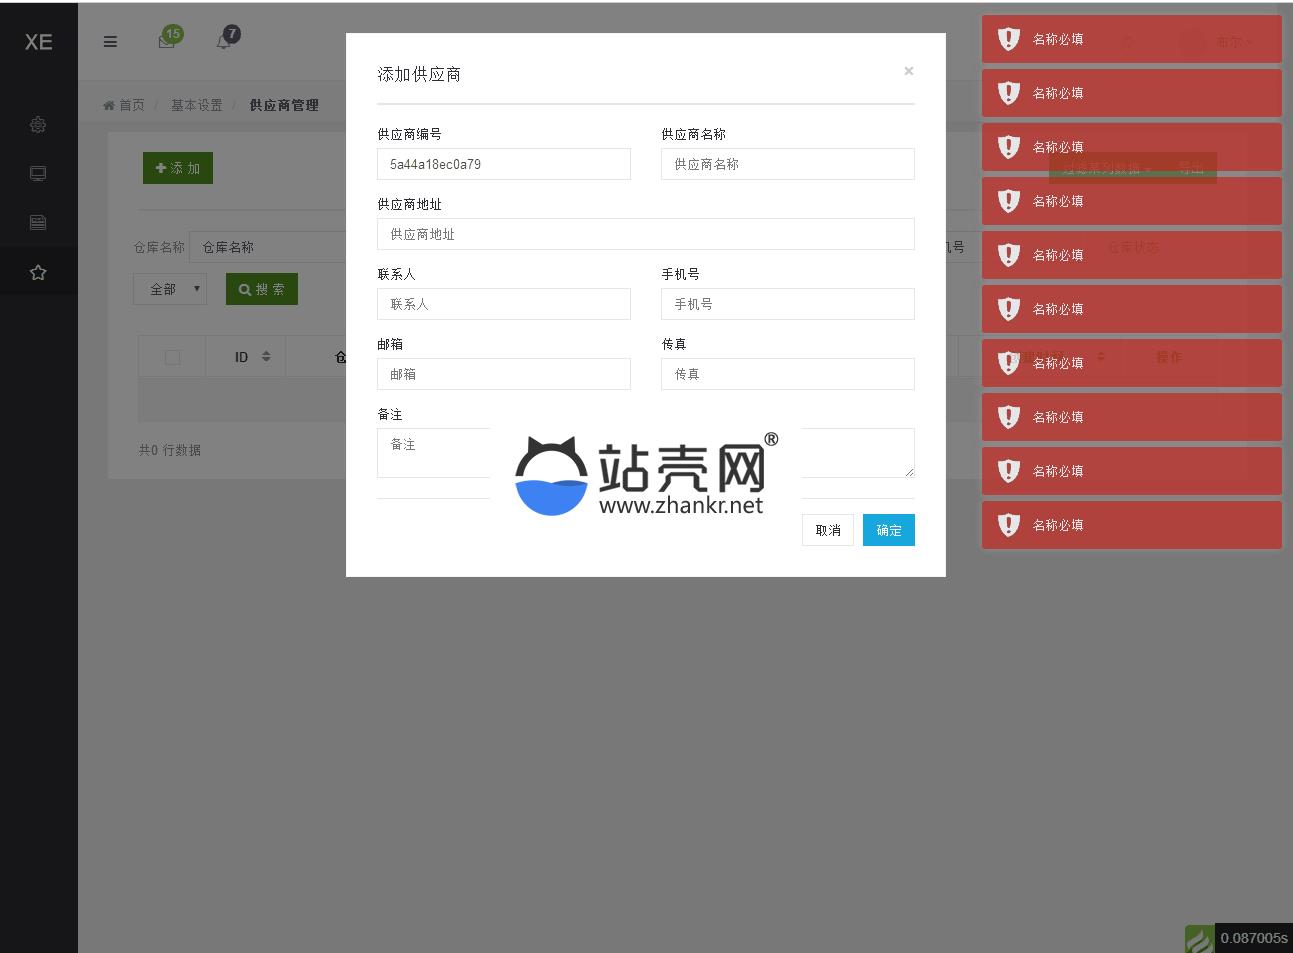This screenshot has width=1293, height=953.
Task: Dismiss the top 名称必填 error notification
Action: [1131, 39]
